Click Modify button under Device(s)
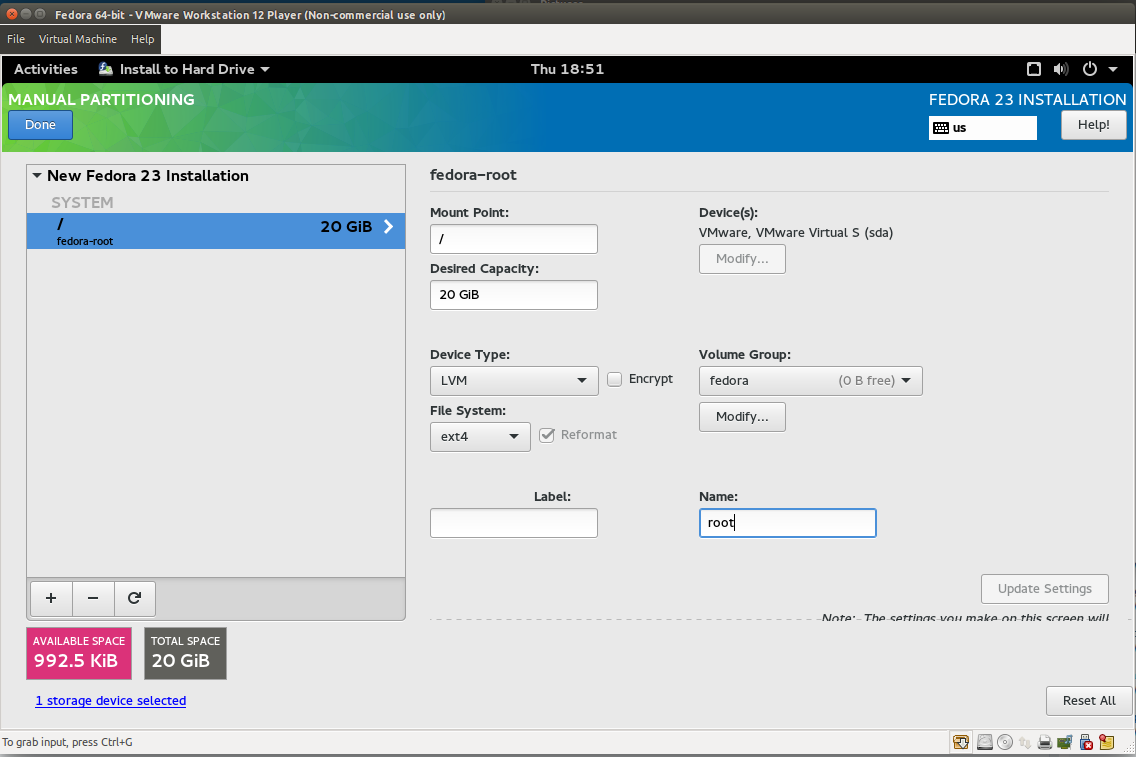The width and height of the screenshot is (1136, 757). 742,259
